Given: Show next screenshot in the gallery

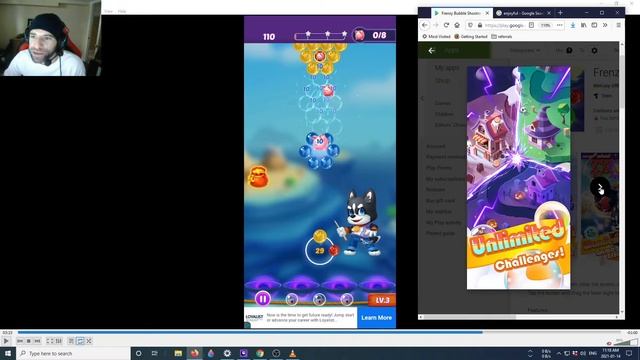Looking at the screenshot, I should (x=600, y=188).
